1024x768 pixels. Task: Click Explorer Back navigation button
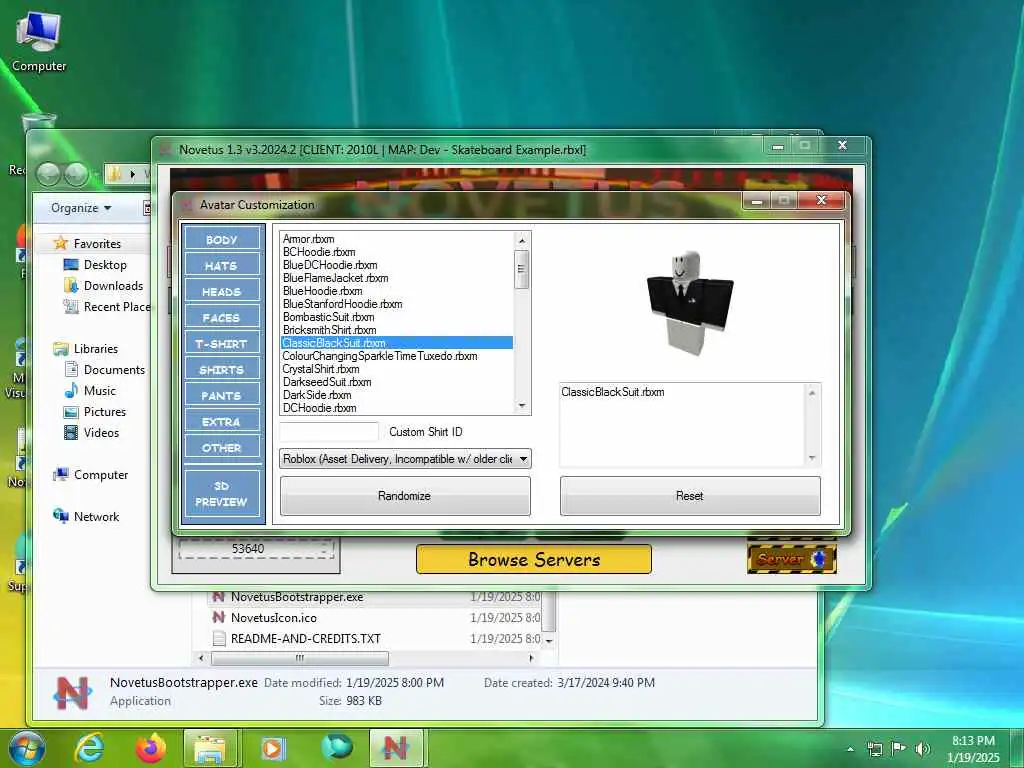[48, 174]
